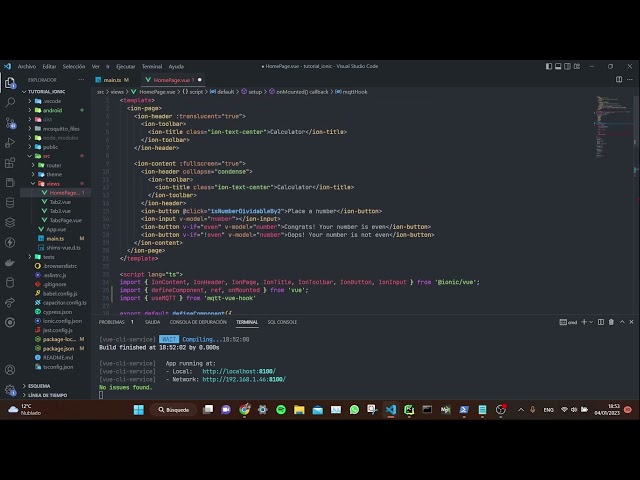Open WhatsApp from the taskbar
This screenshot has height=480, width=640.
pyautogui.click(x=354, y=409)
